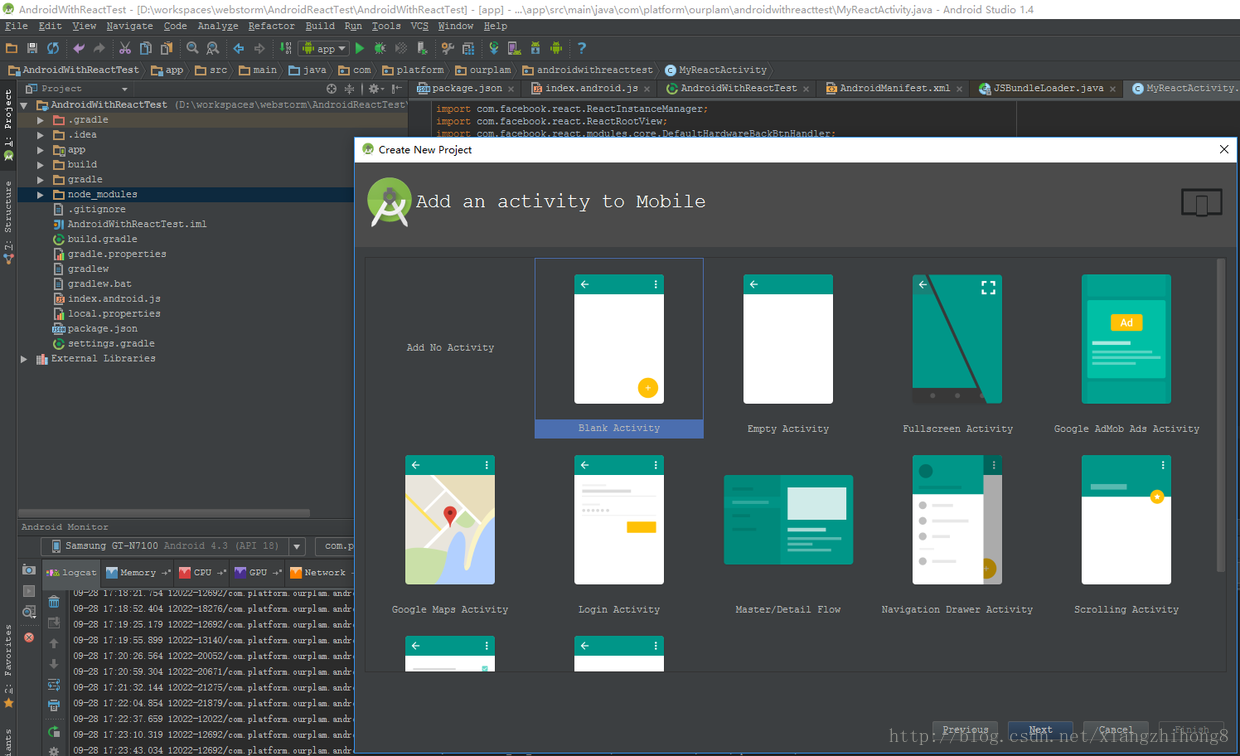Click the red terminate application icon
The width and height of the screenshot is (1240, 756).
click(x=29, y=637)
